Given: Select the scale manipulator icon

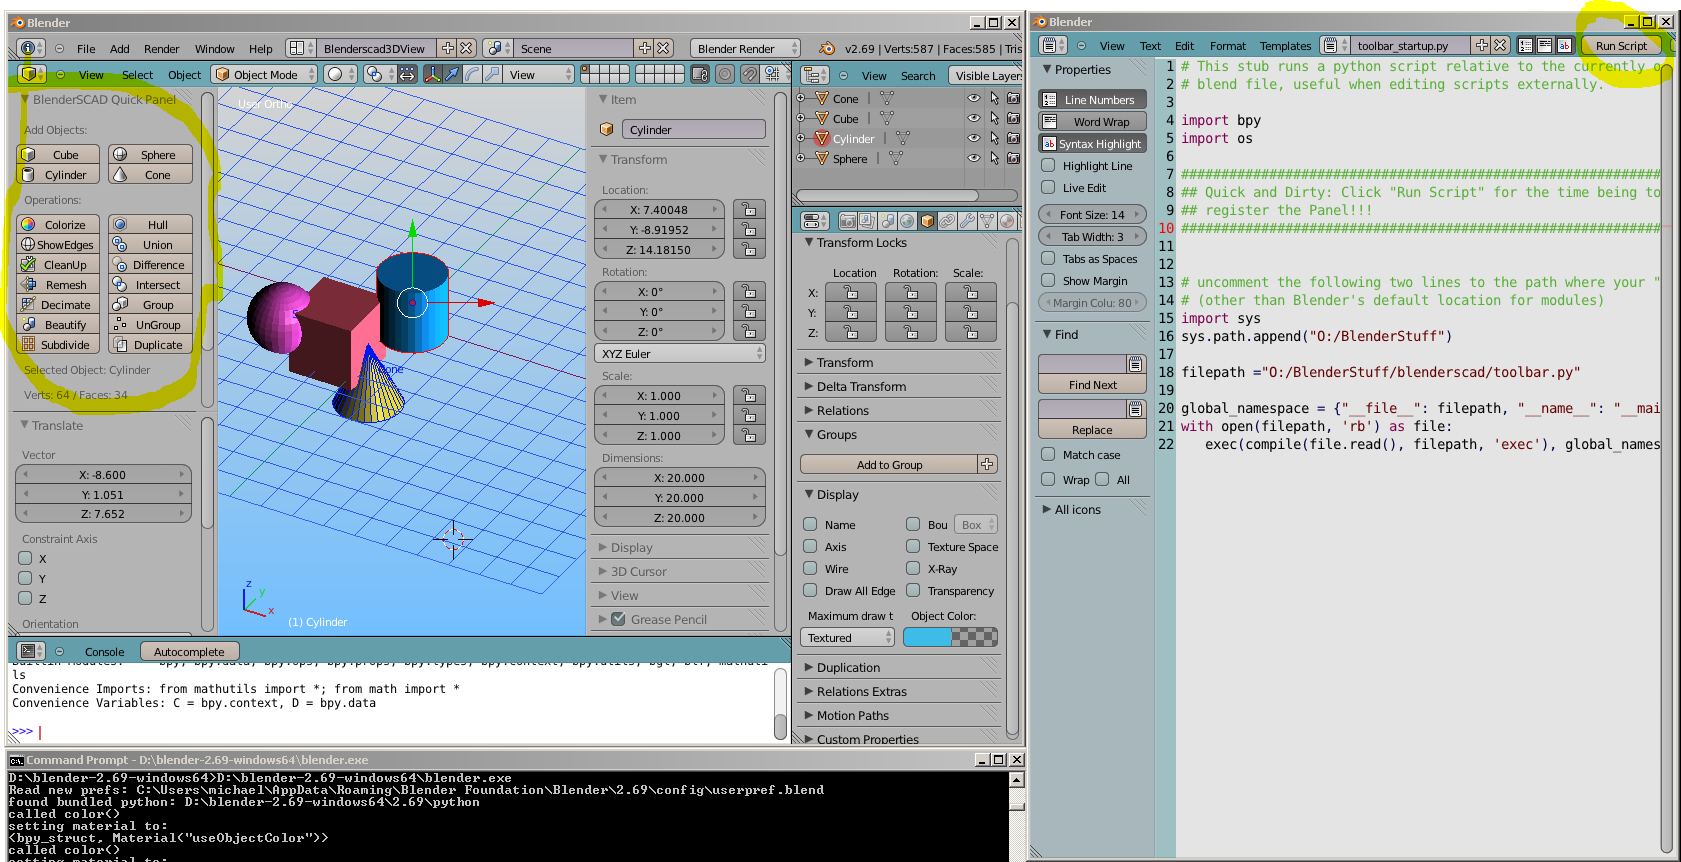Looking at the screenshot, I should pos(492,75).
